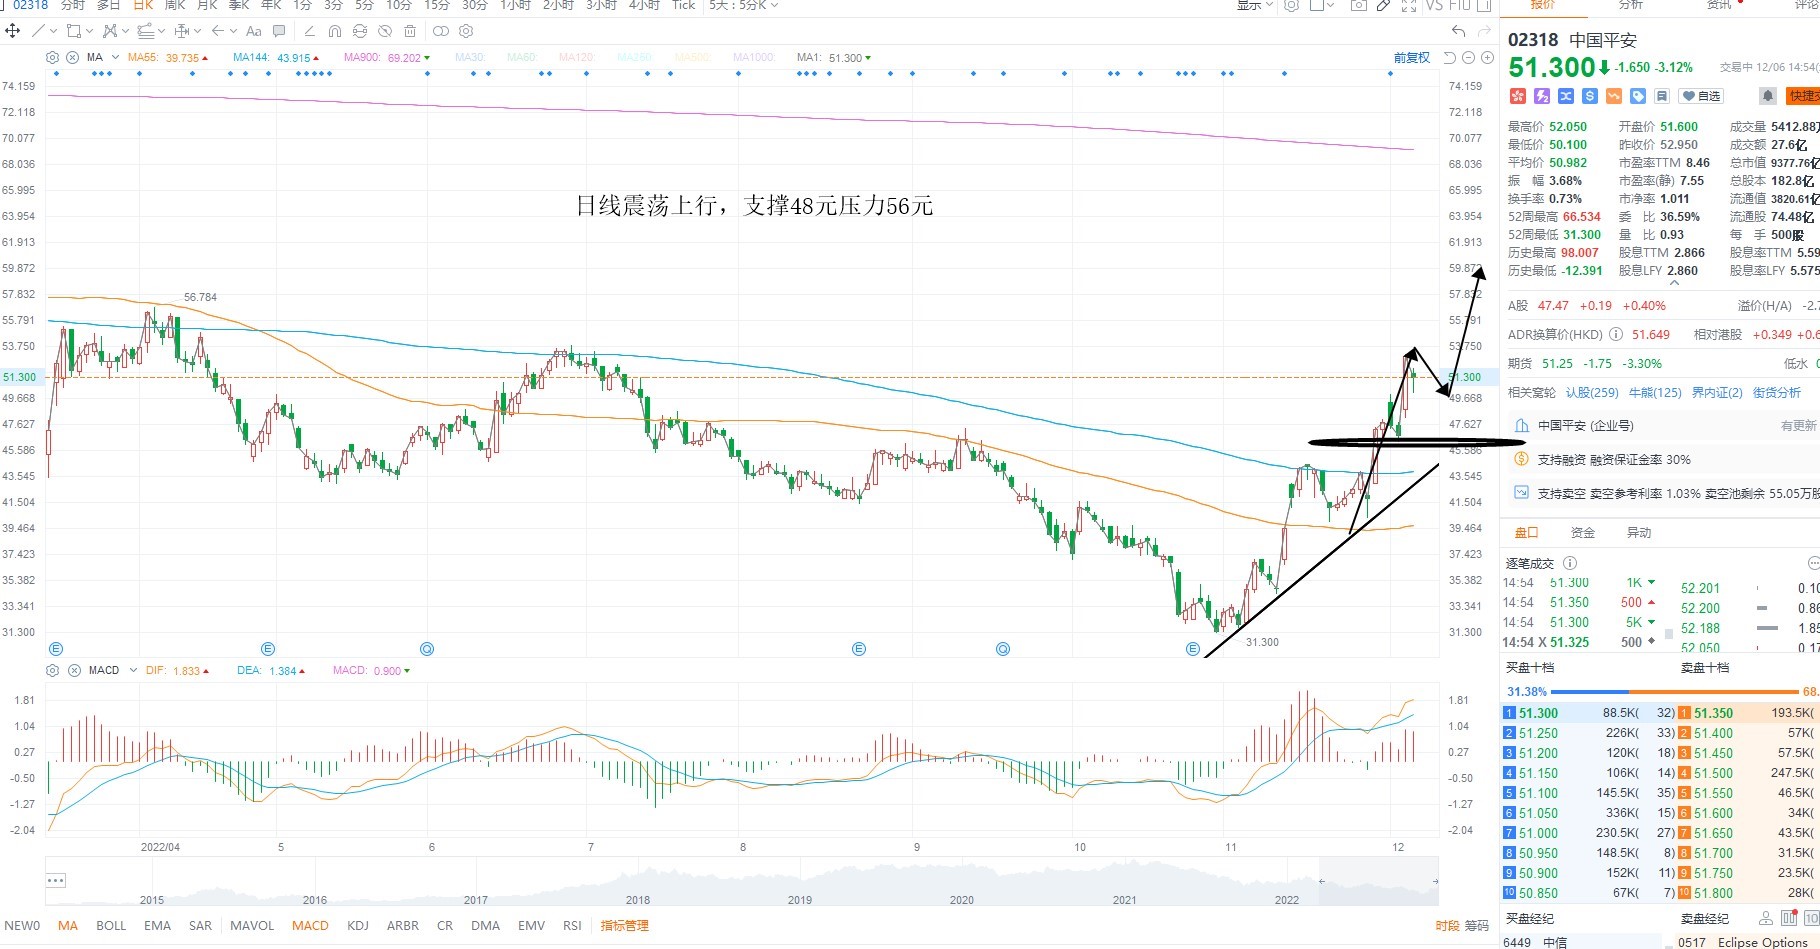The width and height of the screenshot is (1820, 949).
Task: Click the pencil drawing style icon
Action: click(x=310, y=31)
